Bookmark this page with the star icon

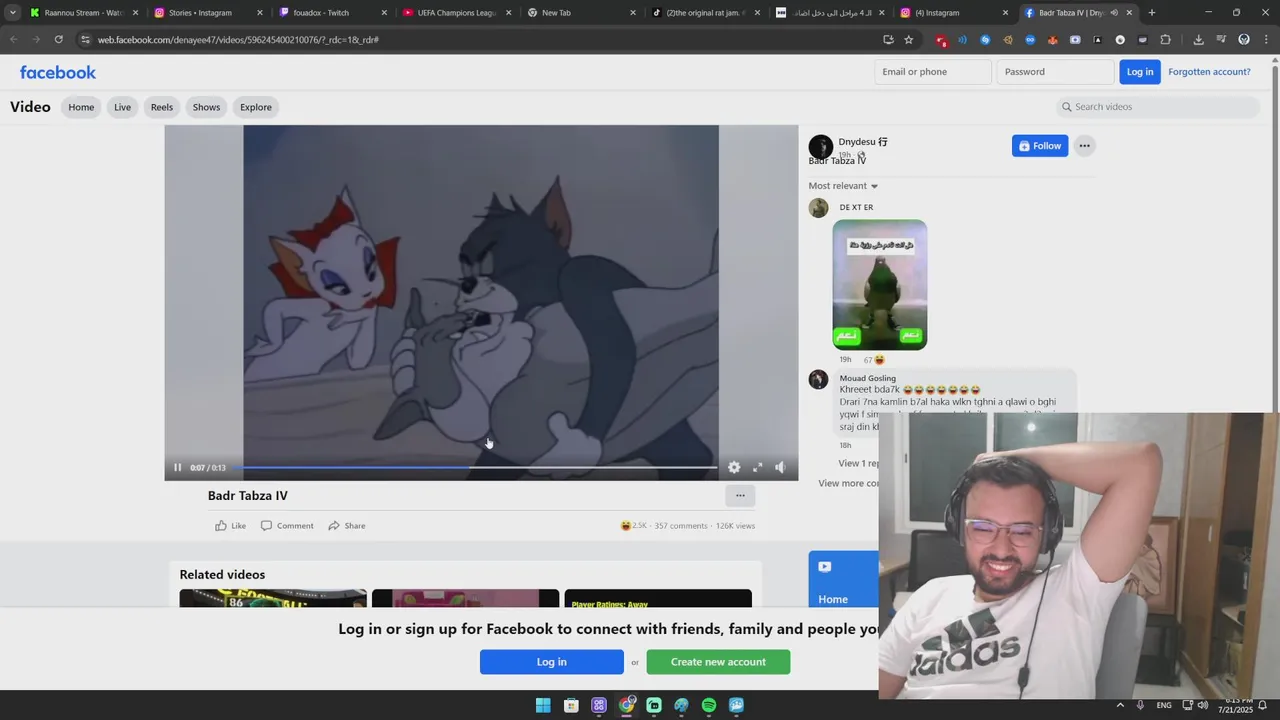pos(908,40)
